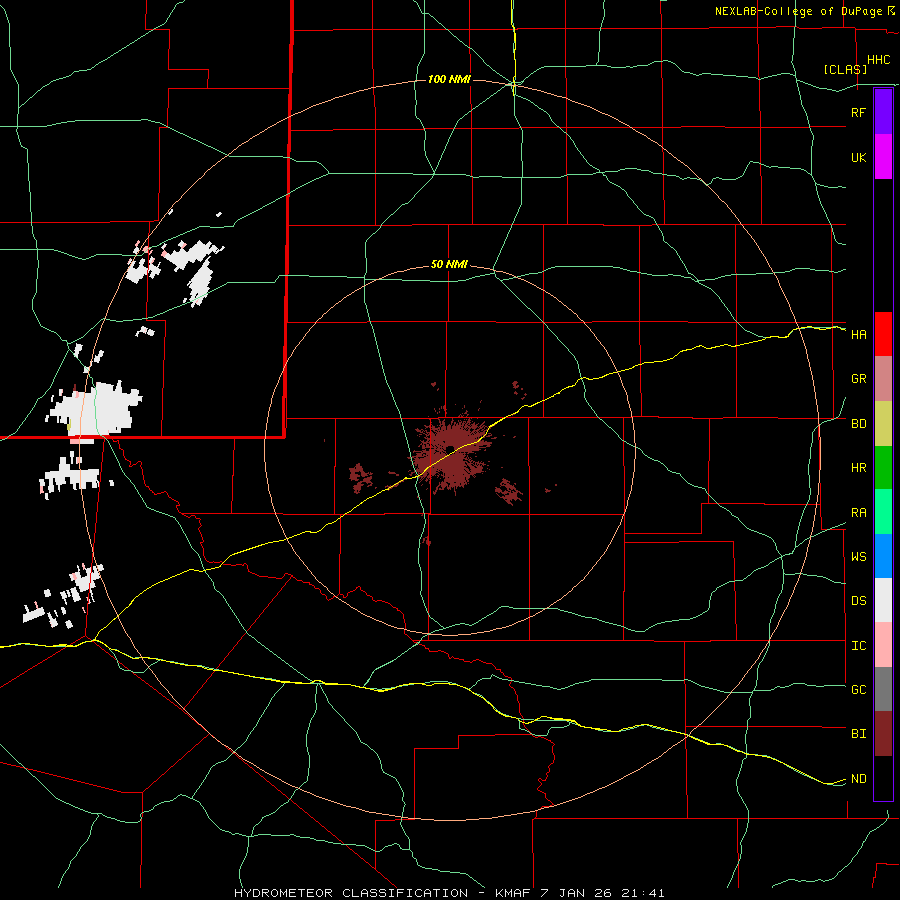This screenshot has height=900, width=900.
Task: Click the "IC" legend label
Action: [858, 646]
